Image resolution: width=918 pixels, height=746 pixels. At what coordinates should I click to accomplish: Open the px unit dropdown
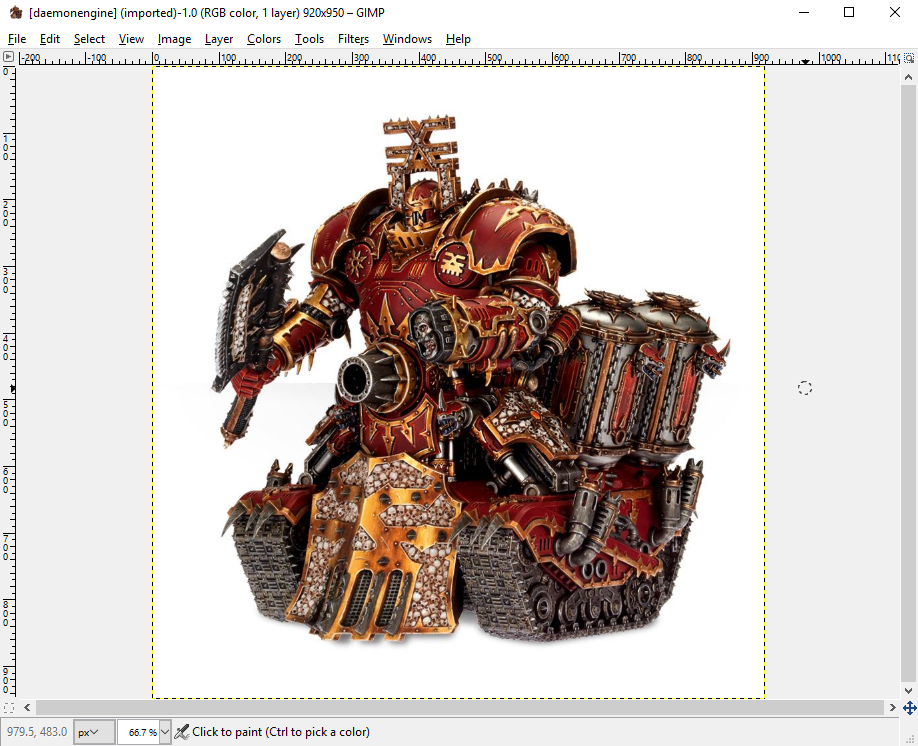point(94,732)
